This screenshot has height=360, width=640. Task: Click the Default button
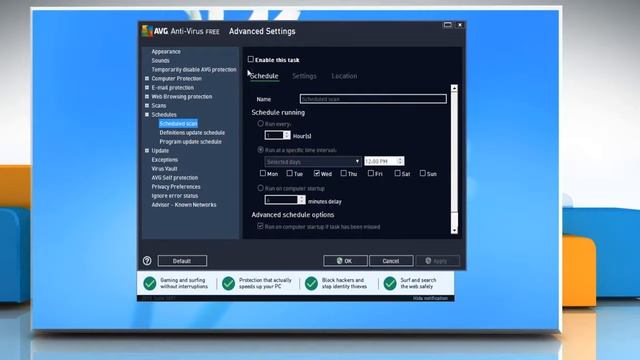click(x=182, y=261)
